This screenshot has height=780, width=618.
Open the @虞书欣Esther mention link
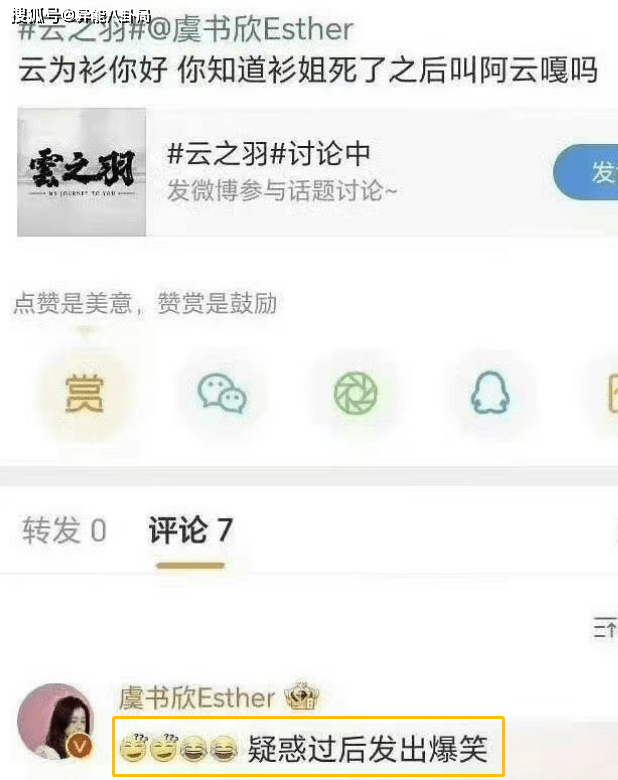point(249,30)
